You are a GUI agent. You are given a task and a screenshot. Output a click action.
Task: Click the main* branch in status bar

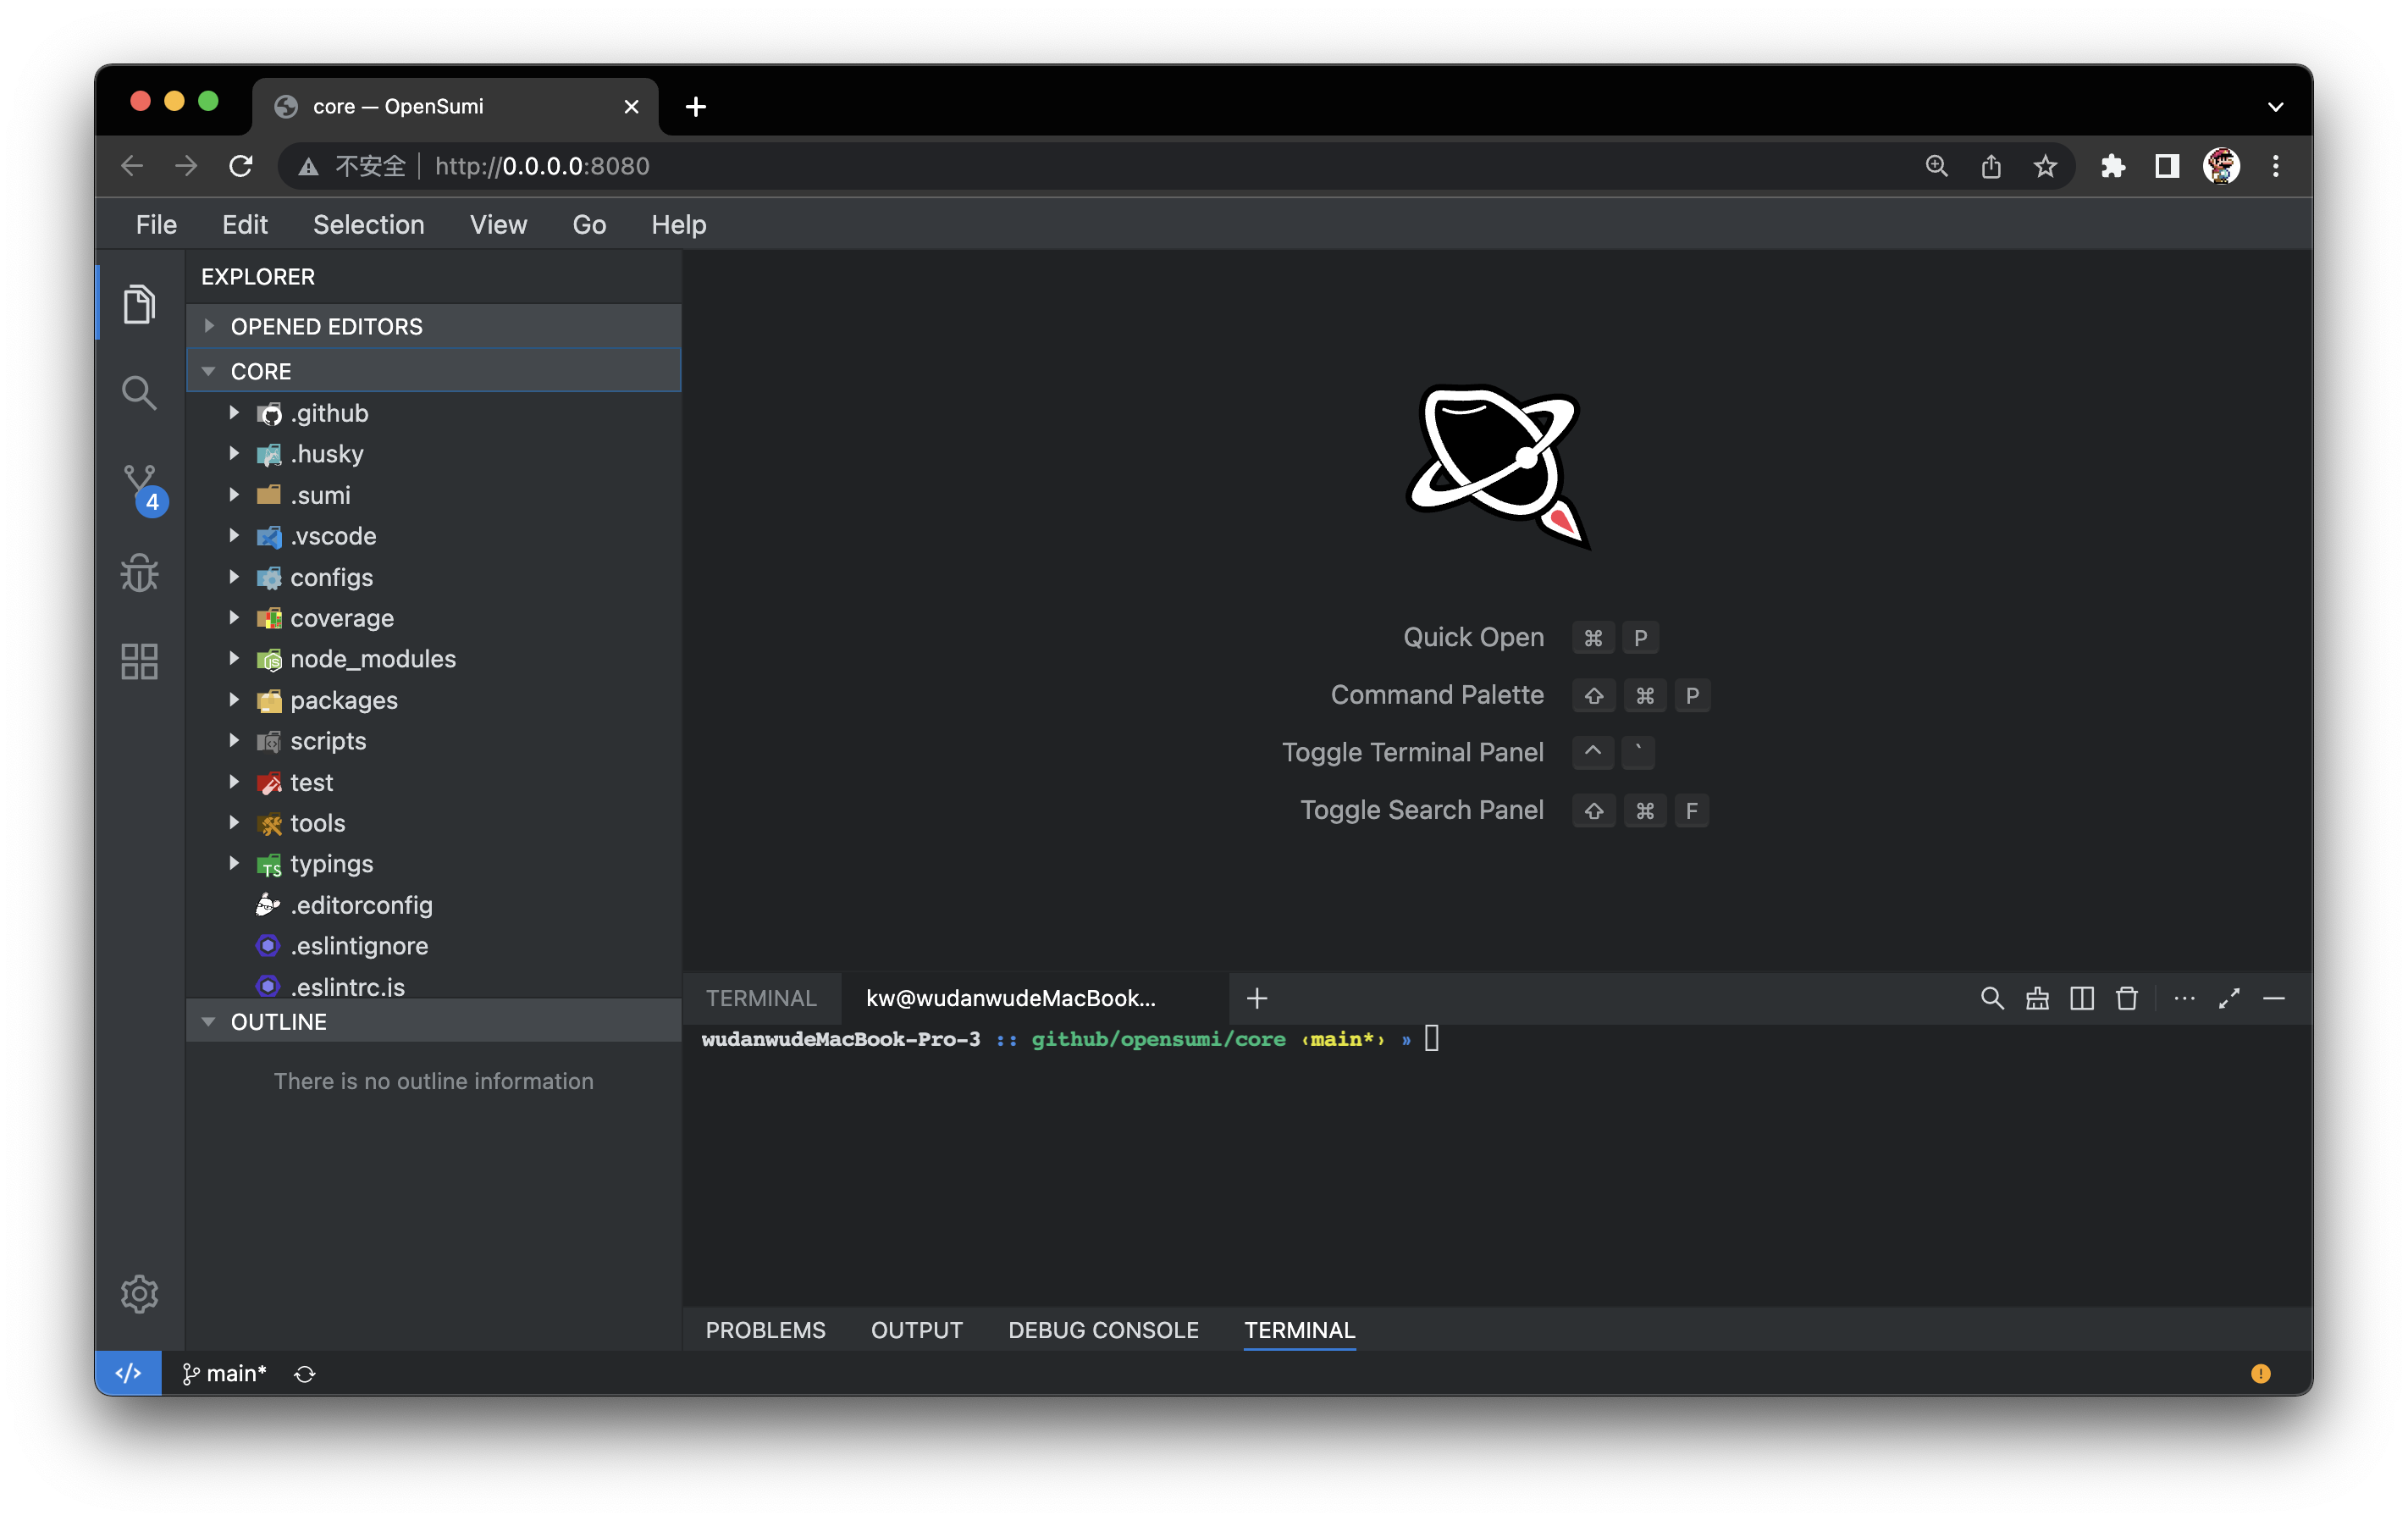[x=225, y=1373]
